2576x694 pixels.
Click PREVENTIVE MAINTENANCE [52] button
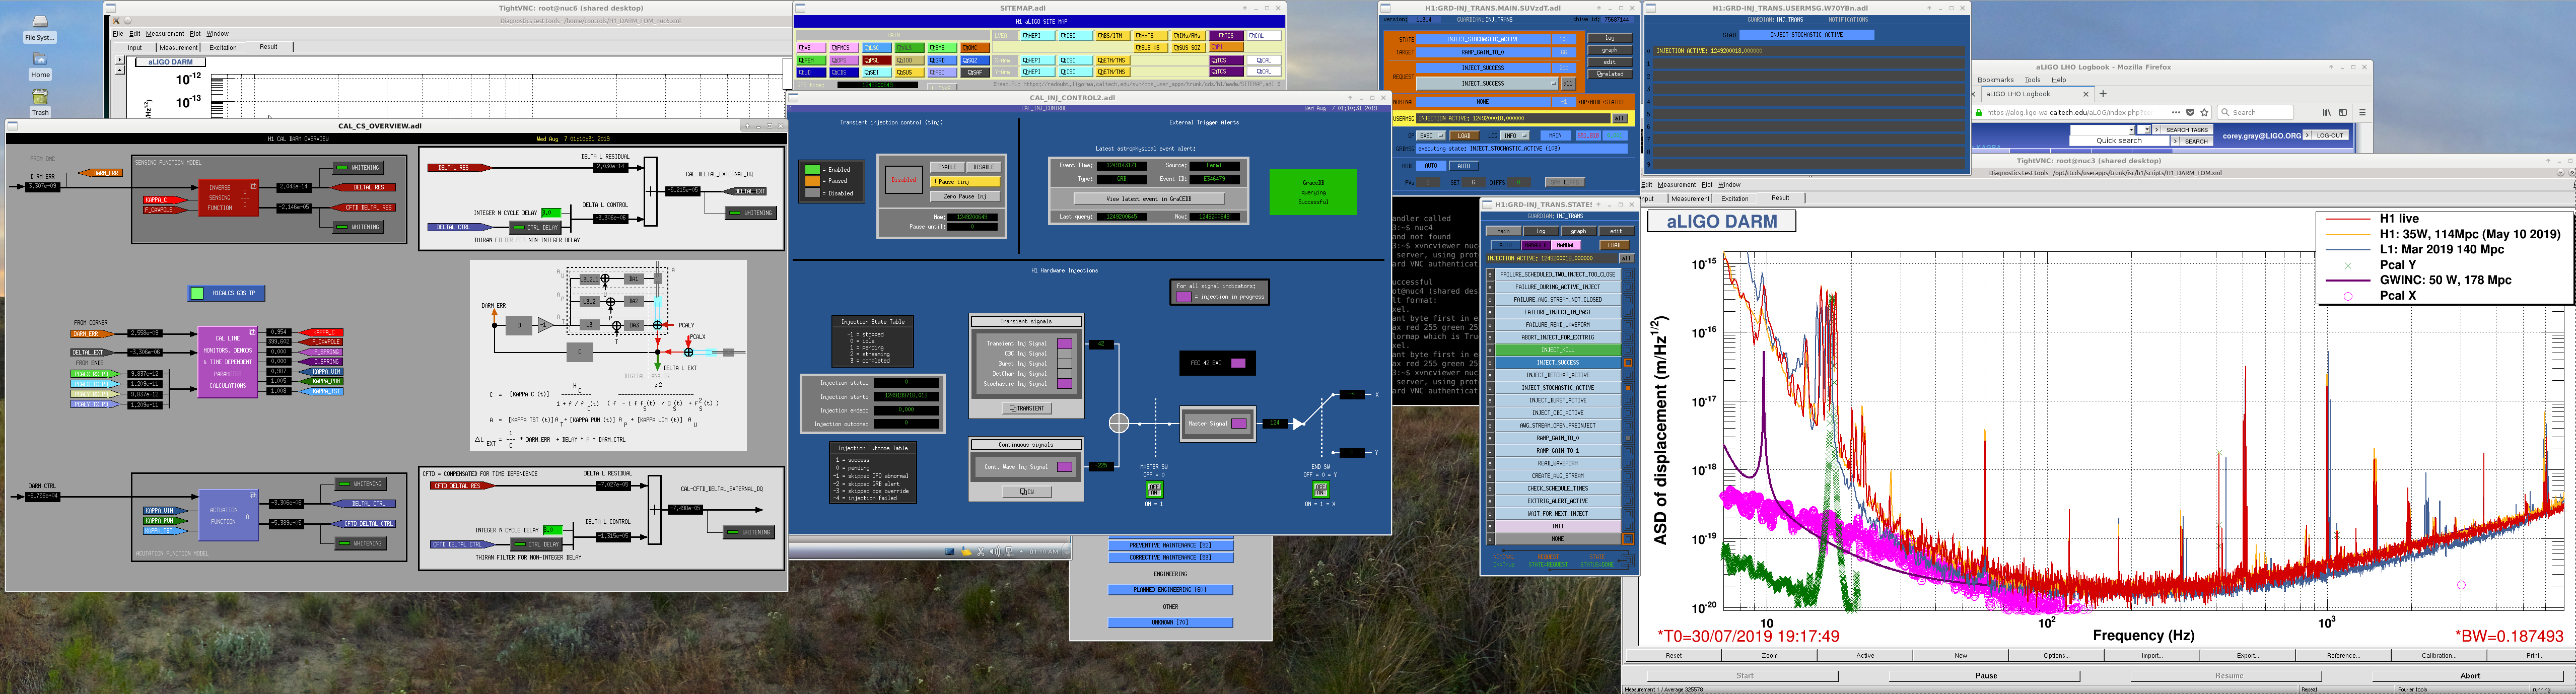pyautogui.click(x=1170, y=545)
